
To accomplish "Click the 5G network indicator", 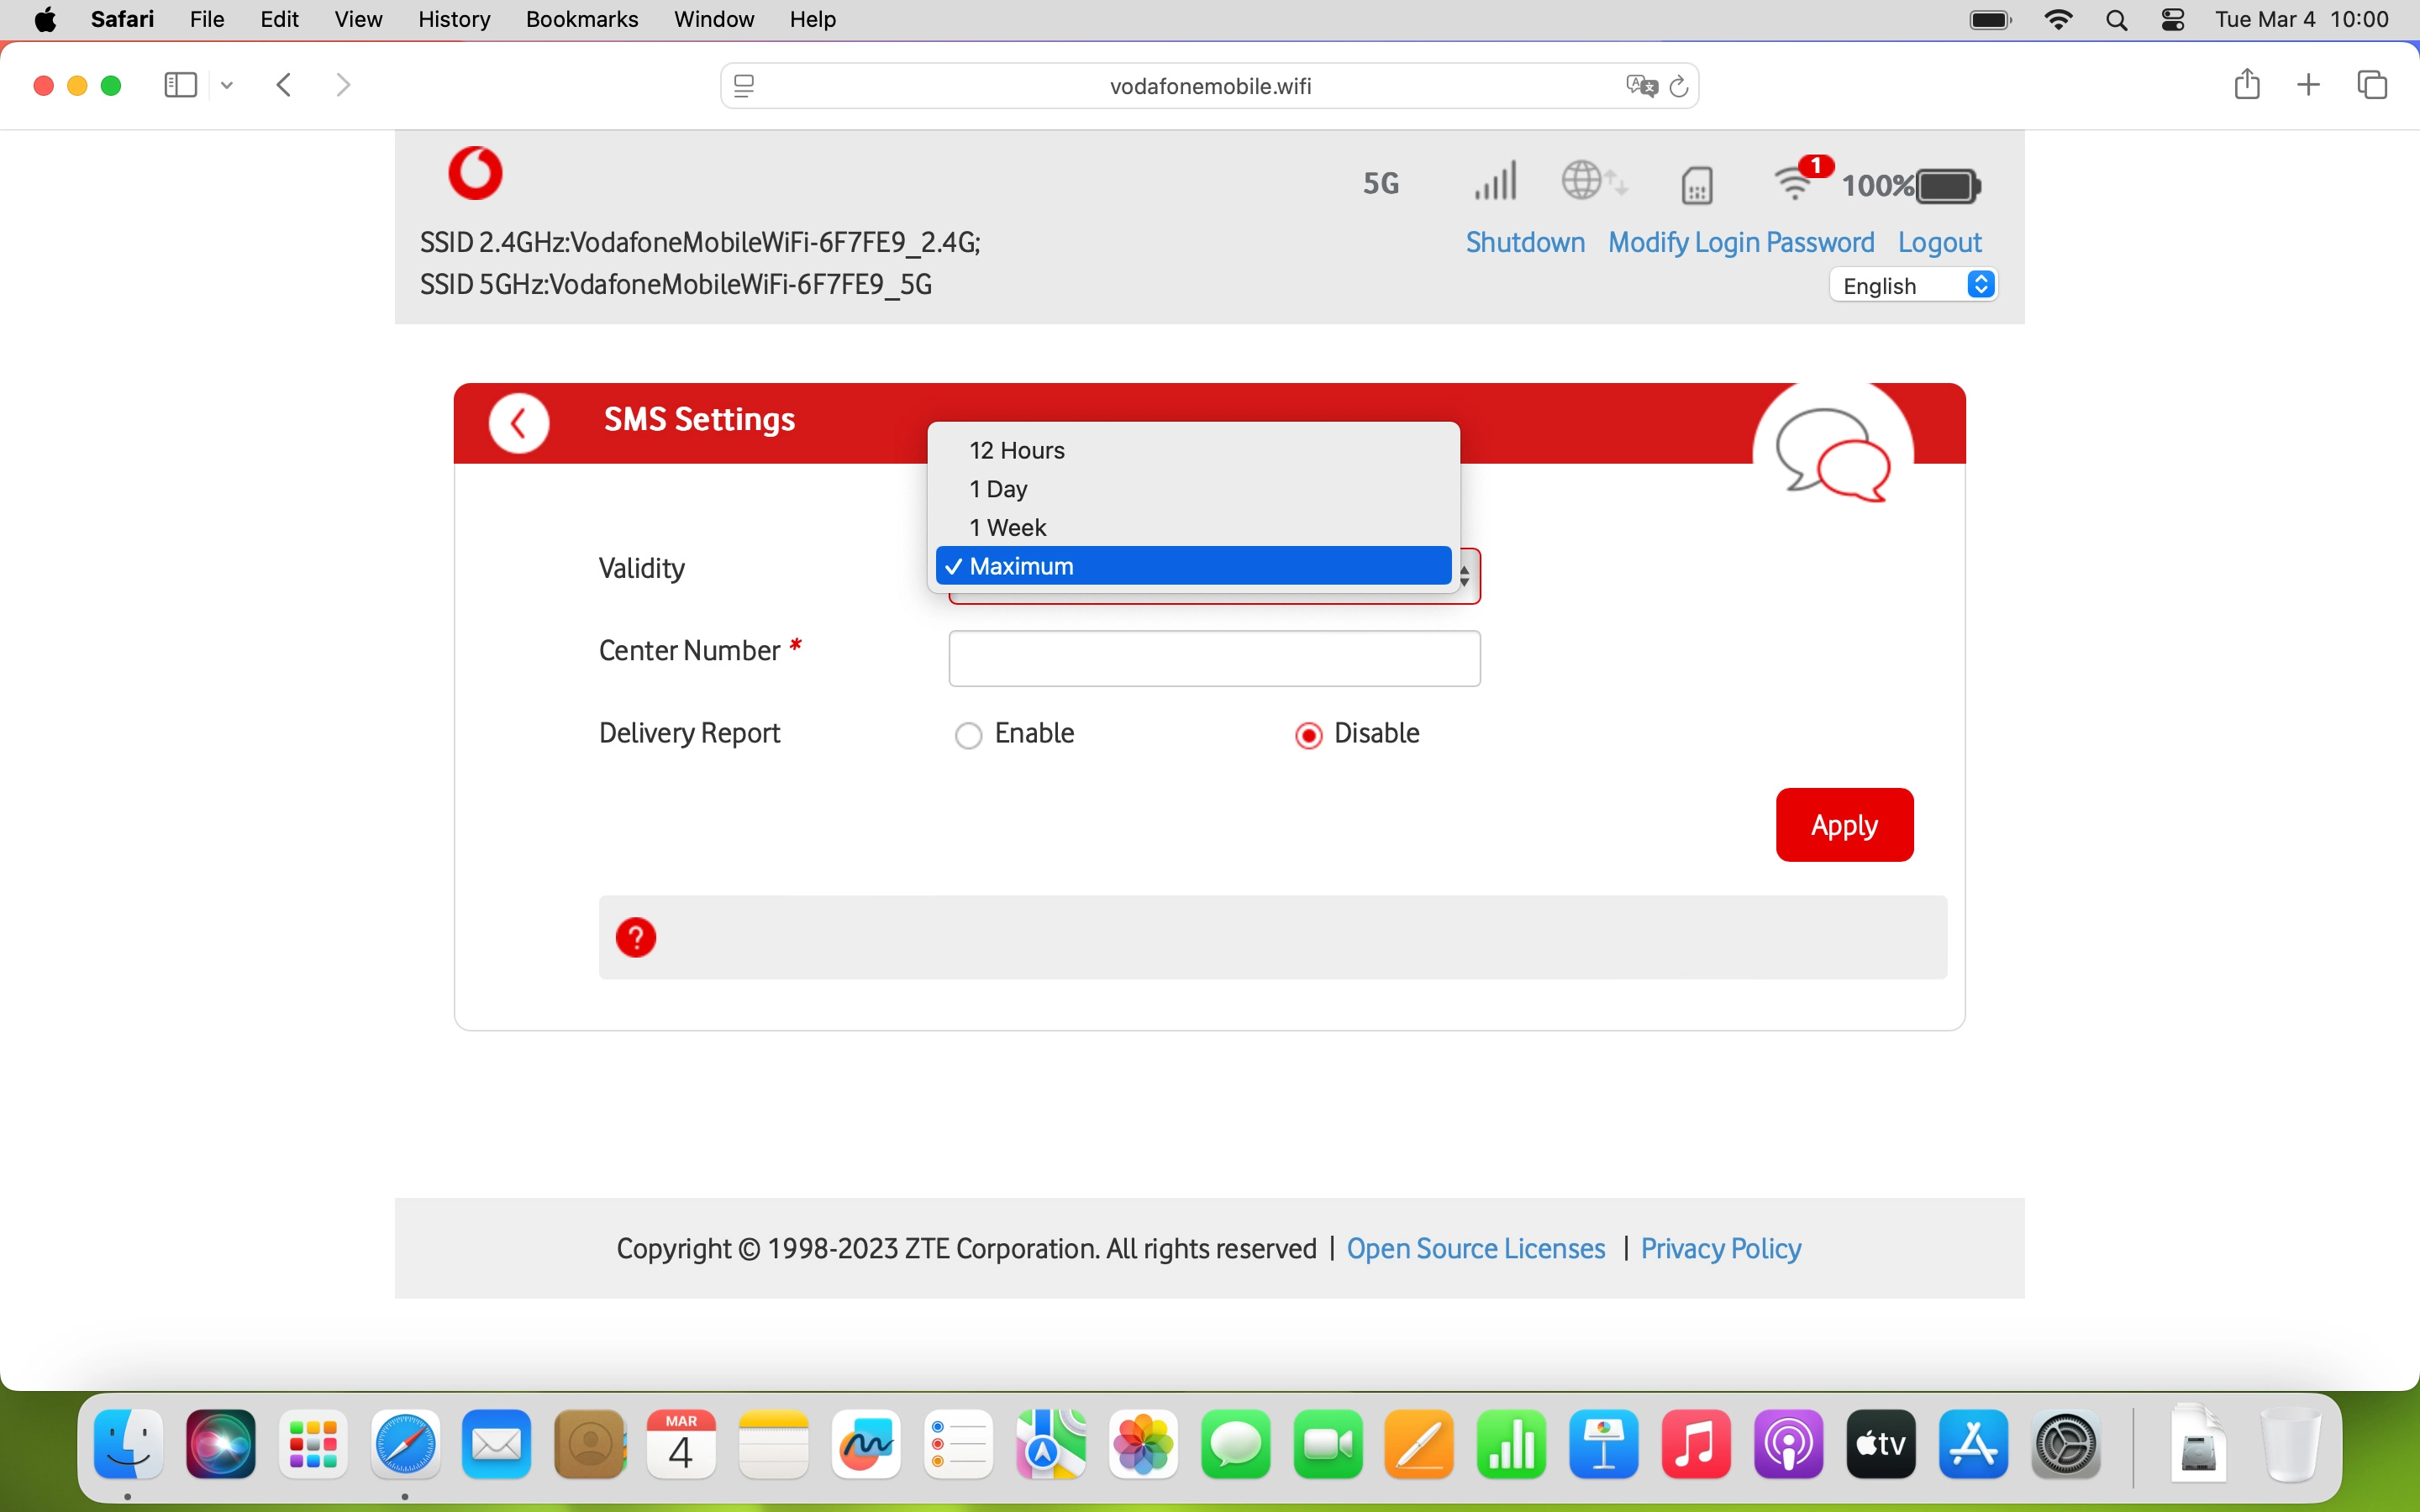I will [1381, 184].
